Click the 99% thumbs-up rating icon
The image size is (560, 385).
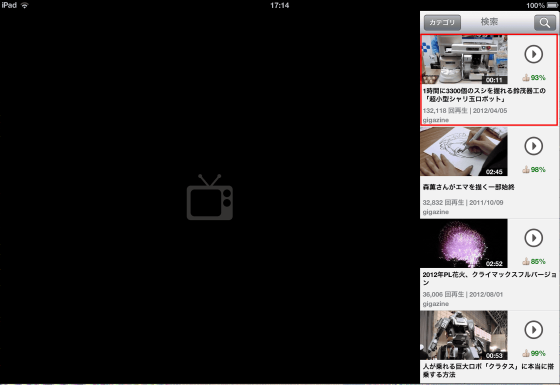(526, 353)
